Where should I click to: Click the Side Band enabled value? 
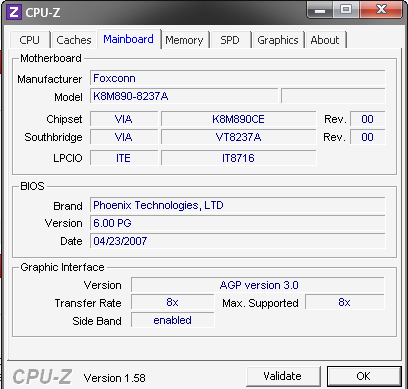[x=173, y=320]
